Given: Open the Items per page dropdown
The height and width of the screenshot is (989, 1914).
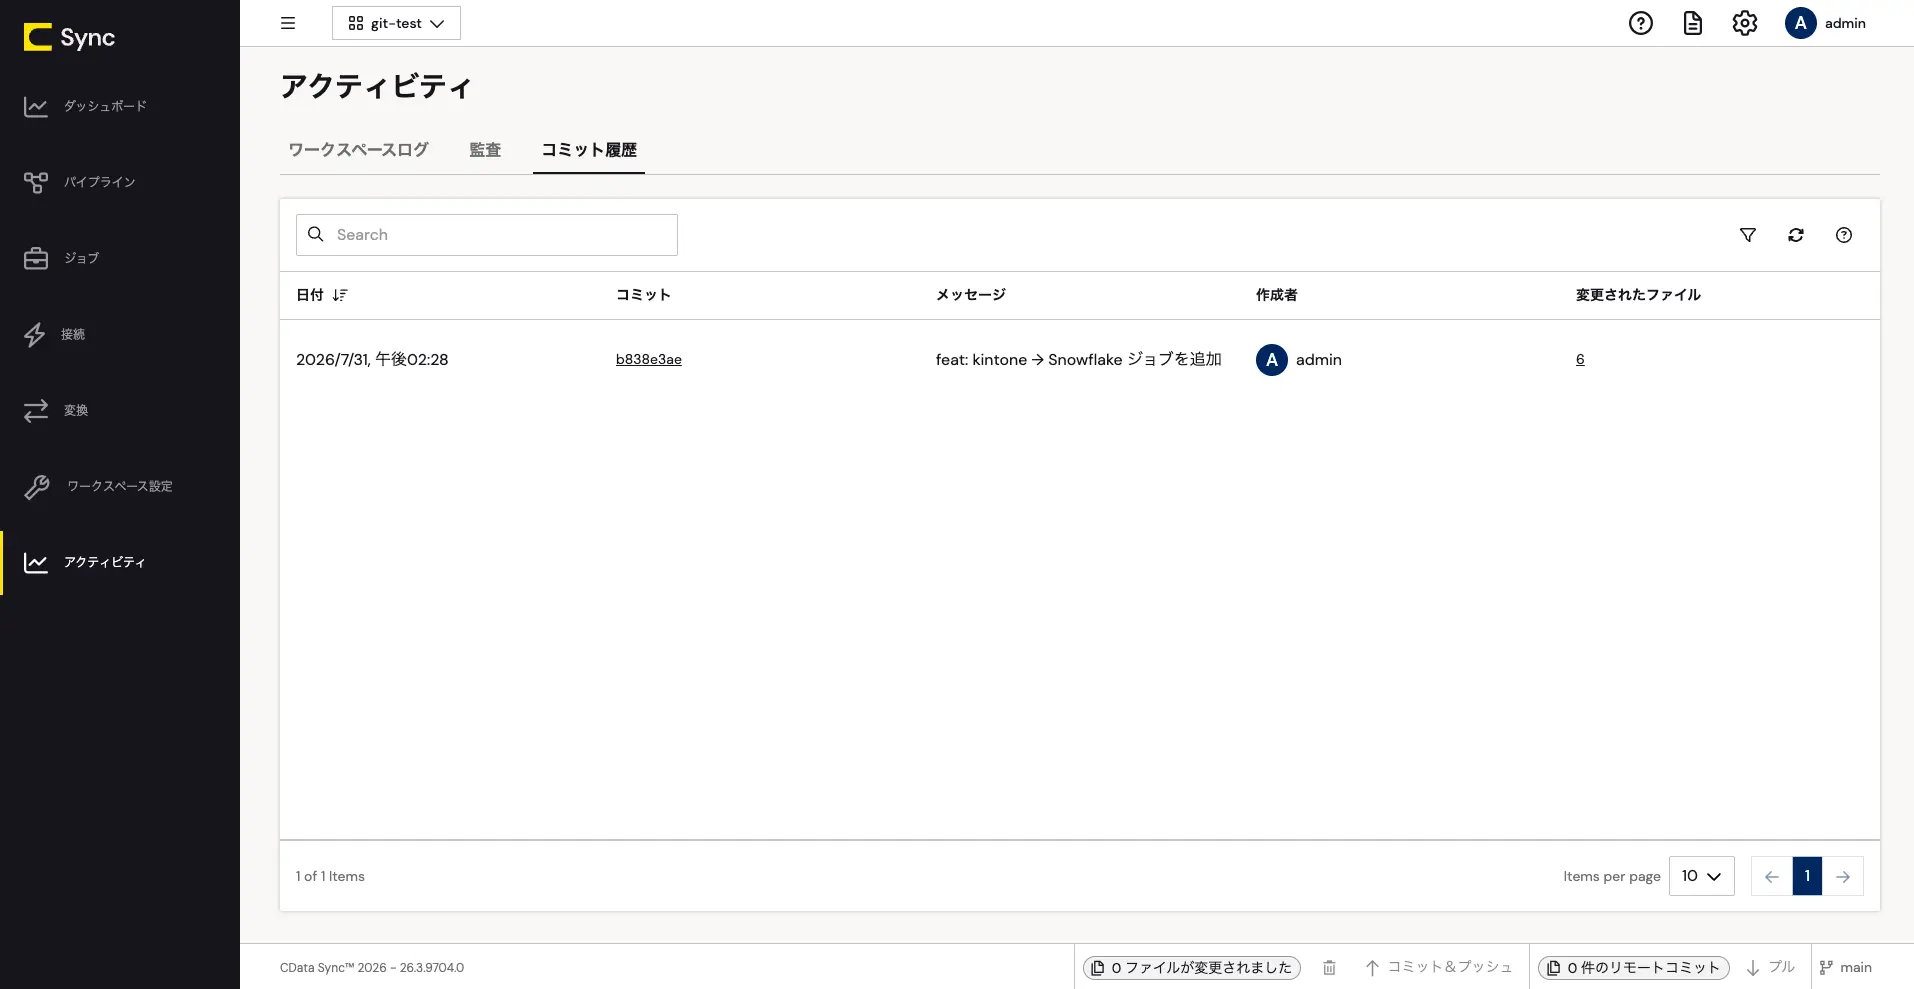Looking at the screenshot, I should tap(1701, 876).
